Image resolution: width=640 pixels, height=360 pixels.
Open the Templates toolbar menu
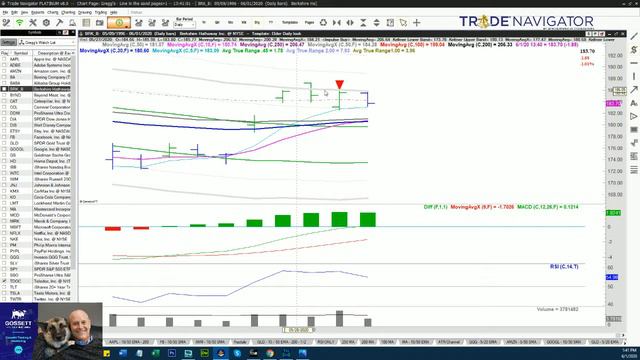tap(290, 23)
